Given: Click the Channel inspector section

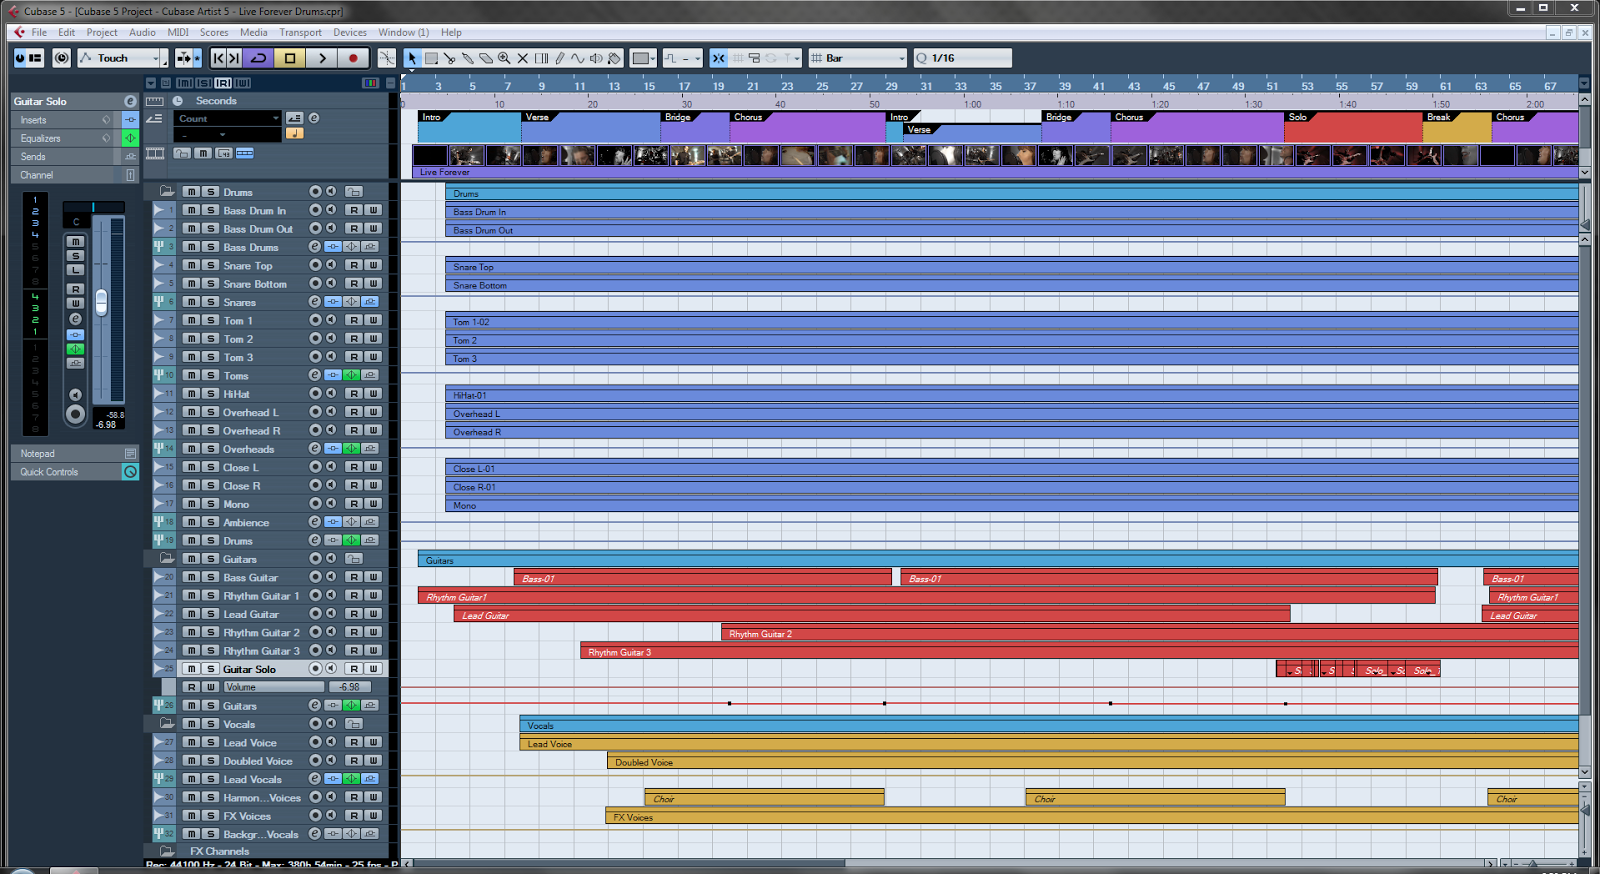Looking at the screenshot, I should 66,174.
